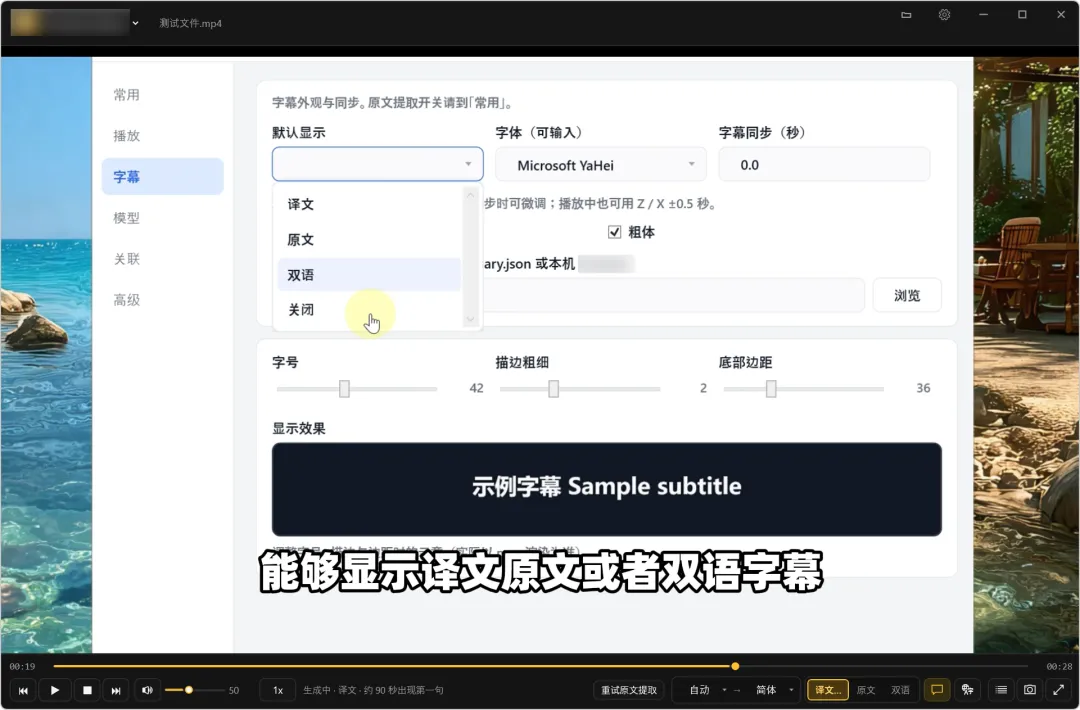Click the seek bar progress handle

[735, 666]
